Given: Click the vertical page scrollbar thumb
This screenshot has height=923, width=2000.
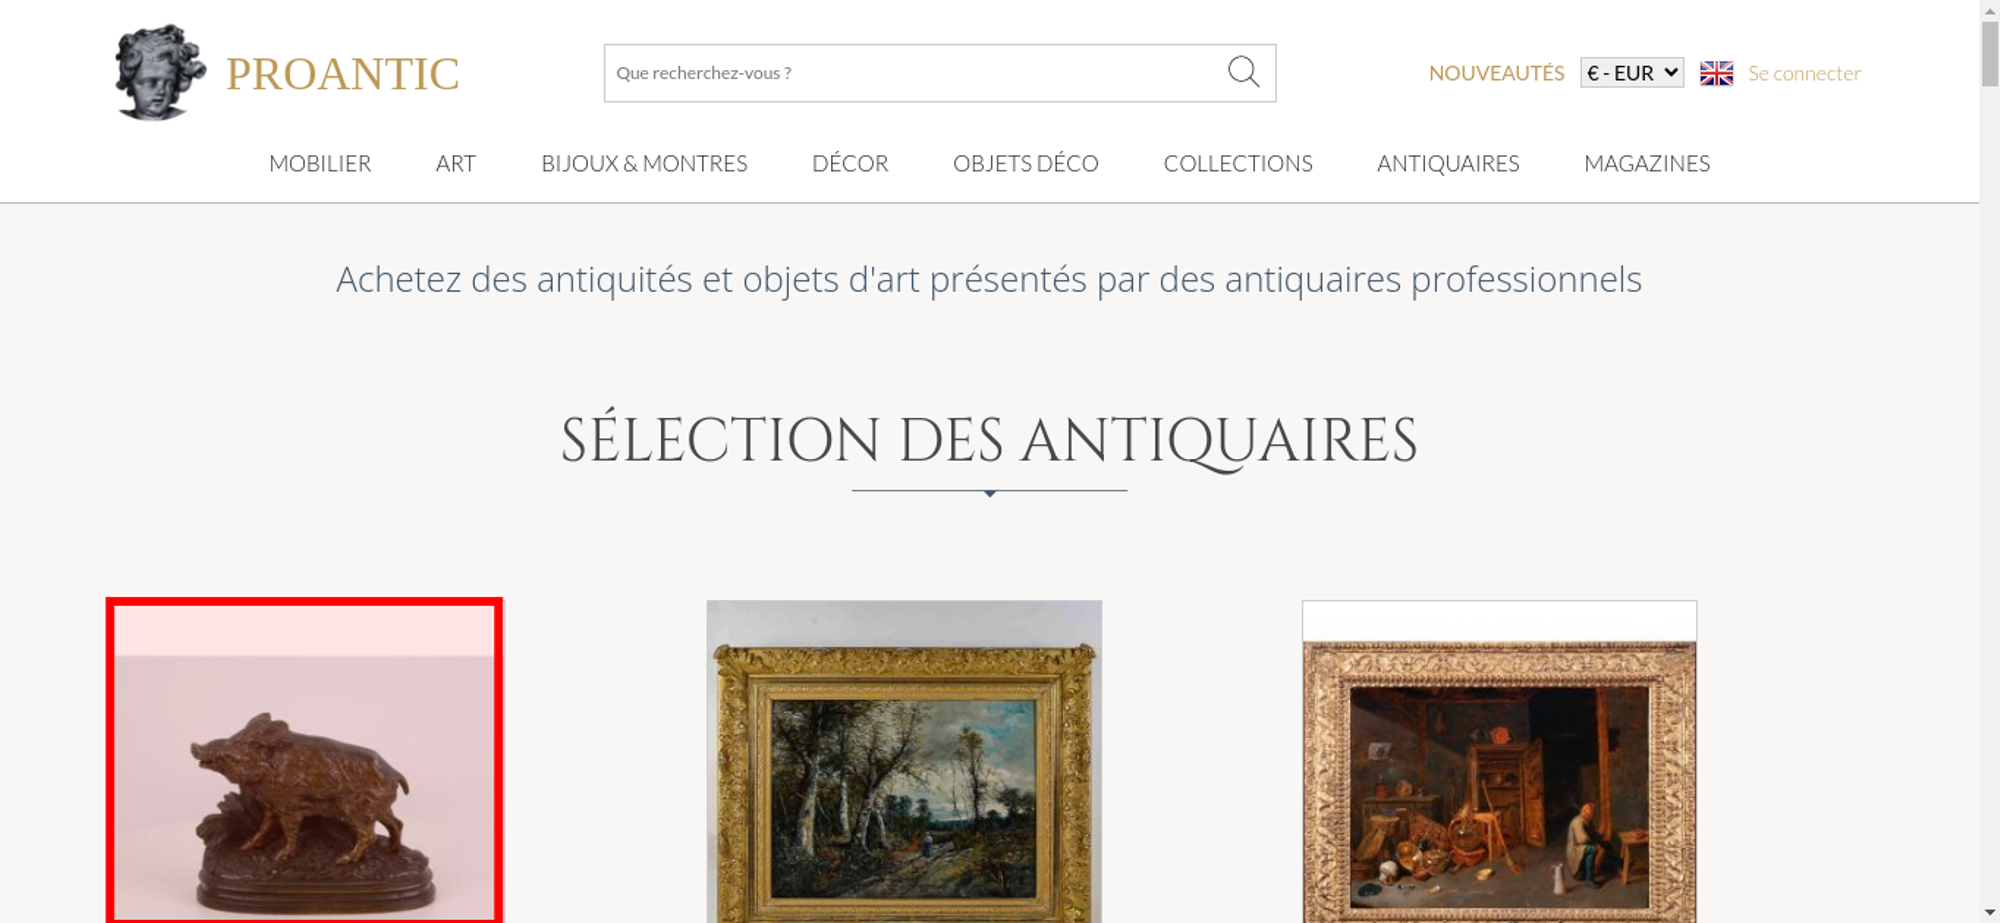Looking at the screenshot, I should [x=1990, y=53].
